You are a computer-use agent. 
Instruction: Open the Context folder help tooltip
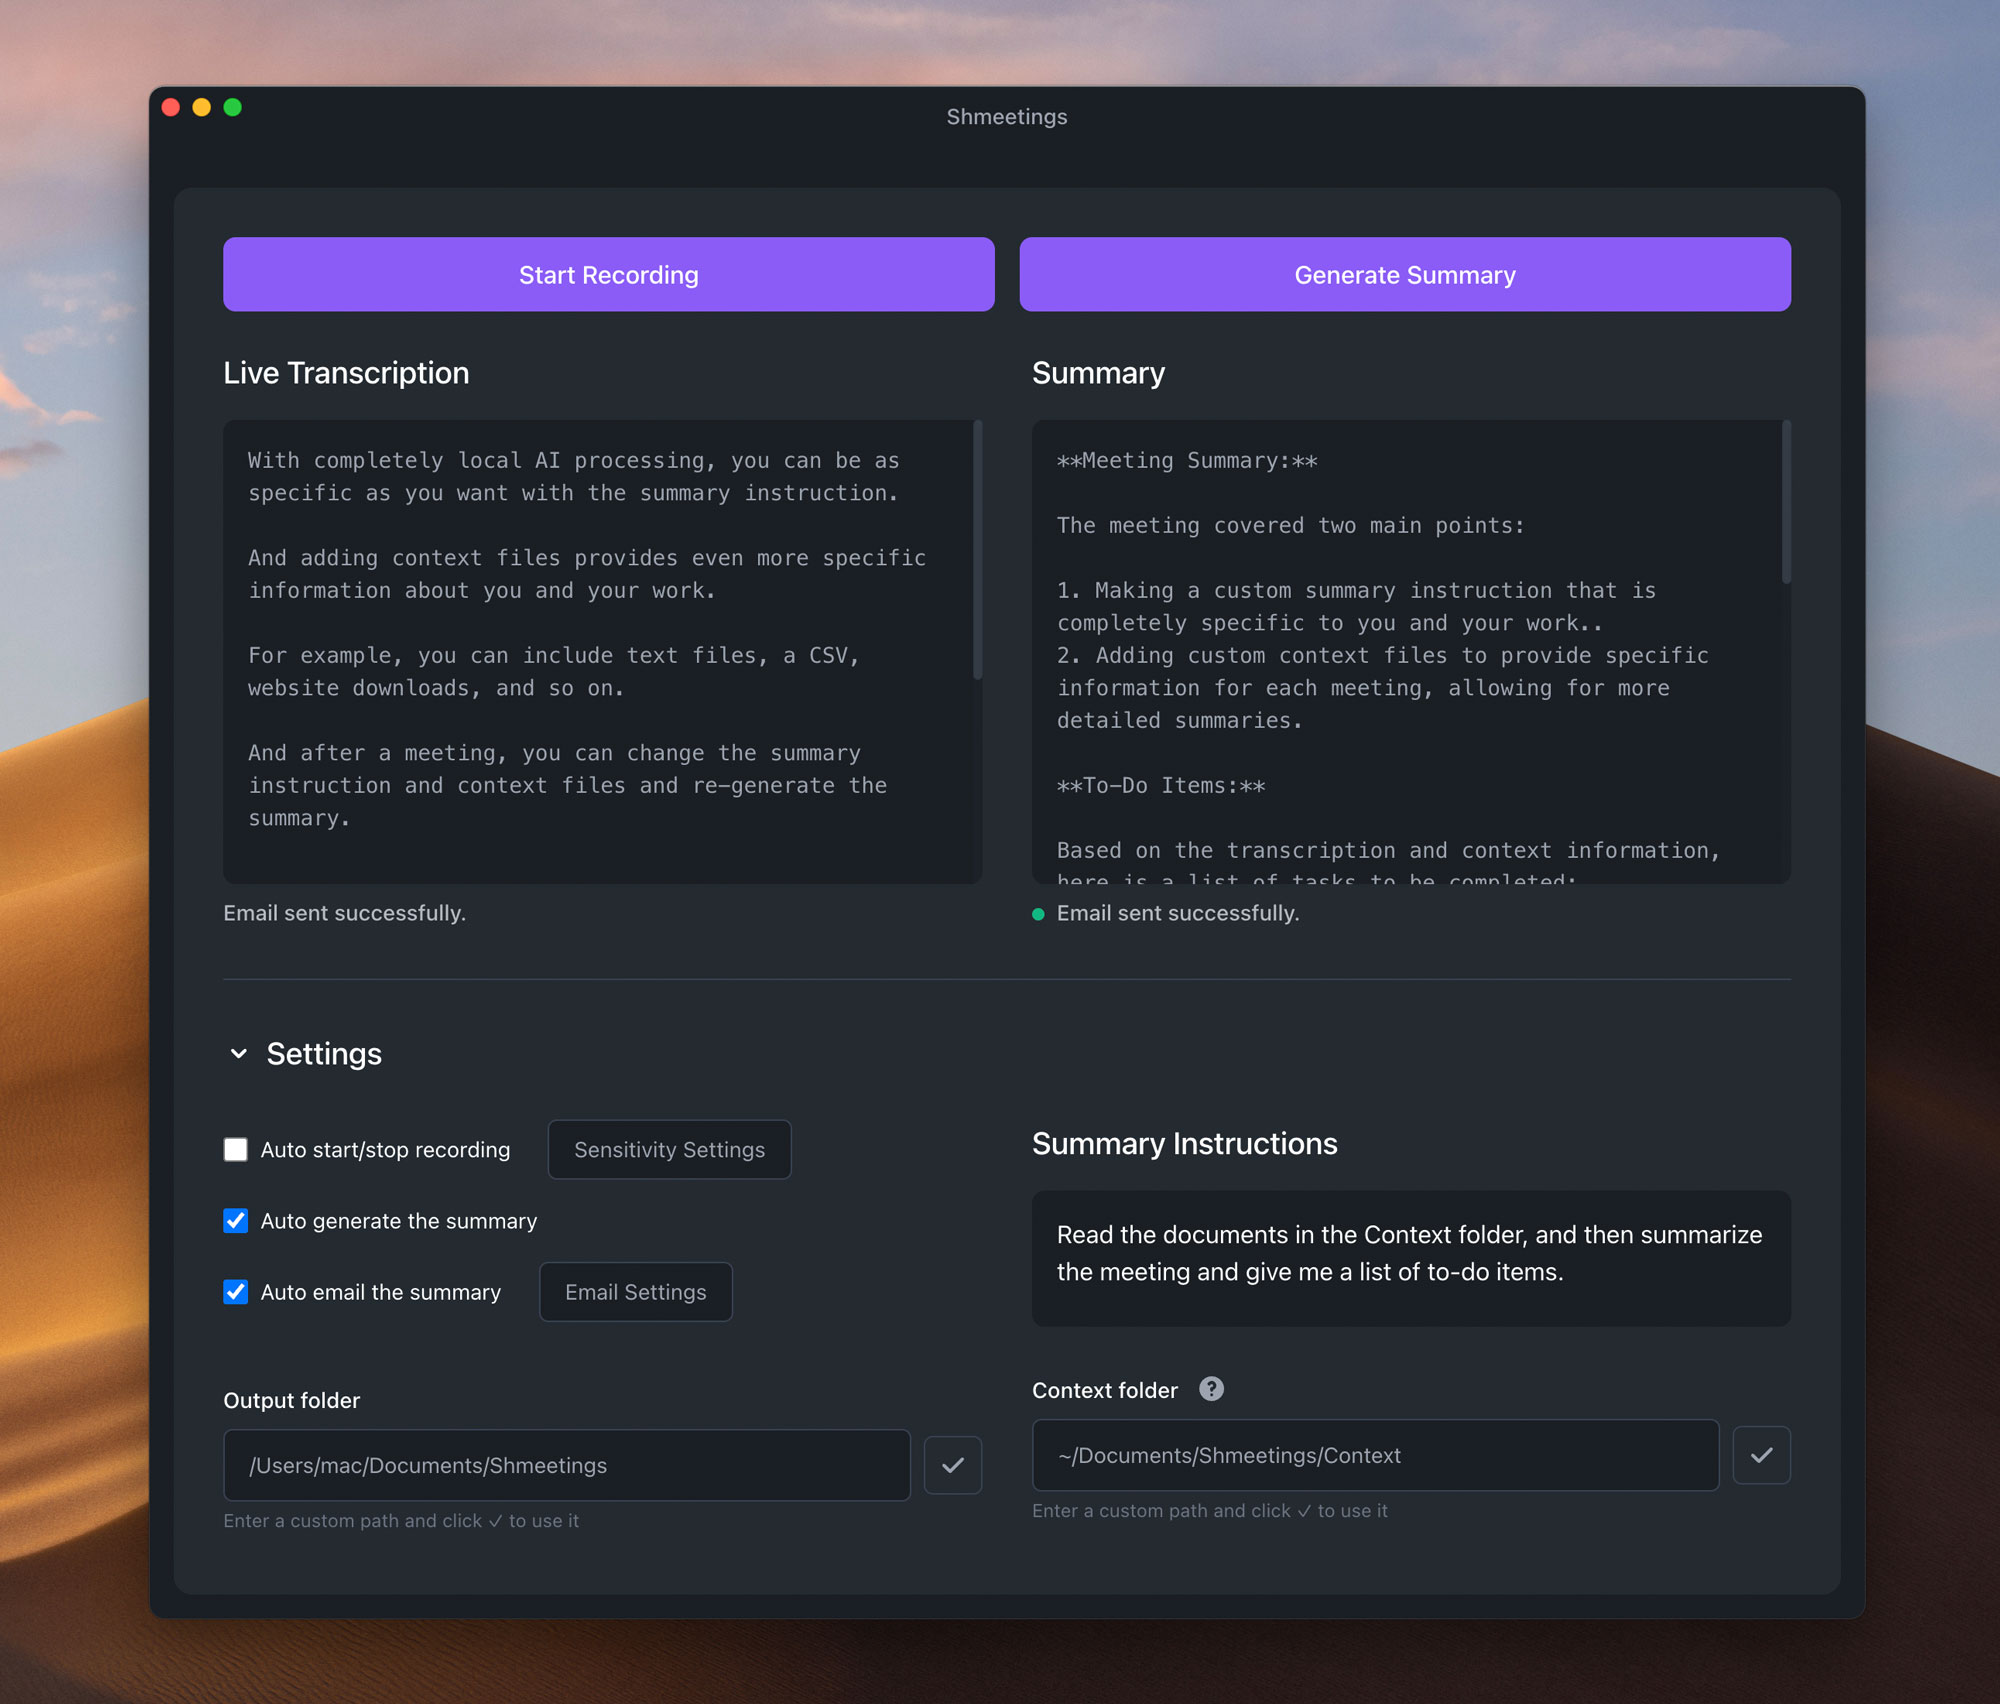pos(1211,1388)
